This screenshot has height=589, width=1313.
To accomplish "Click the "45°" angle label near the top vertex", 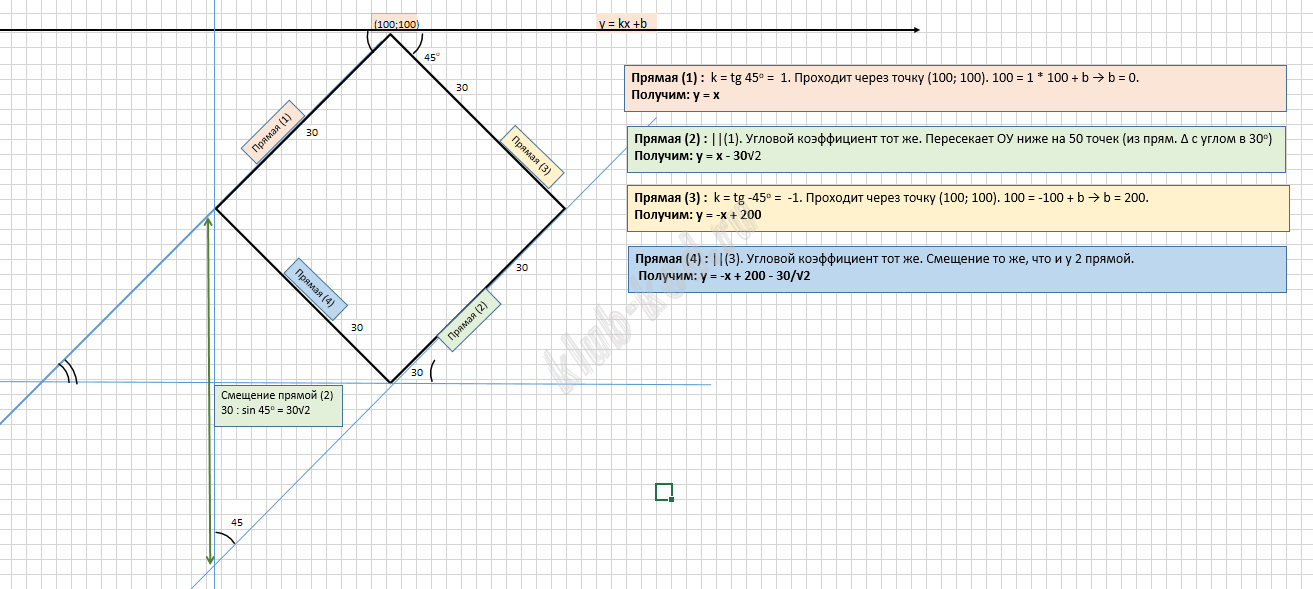I will [432, 57].
